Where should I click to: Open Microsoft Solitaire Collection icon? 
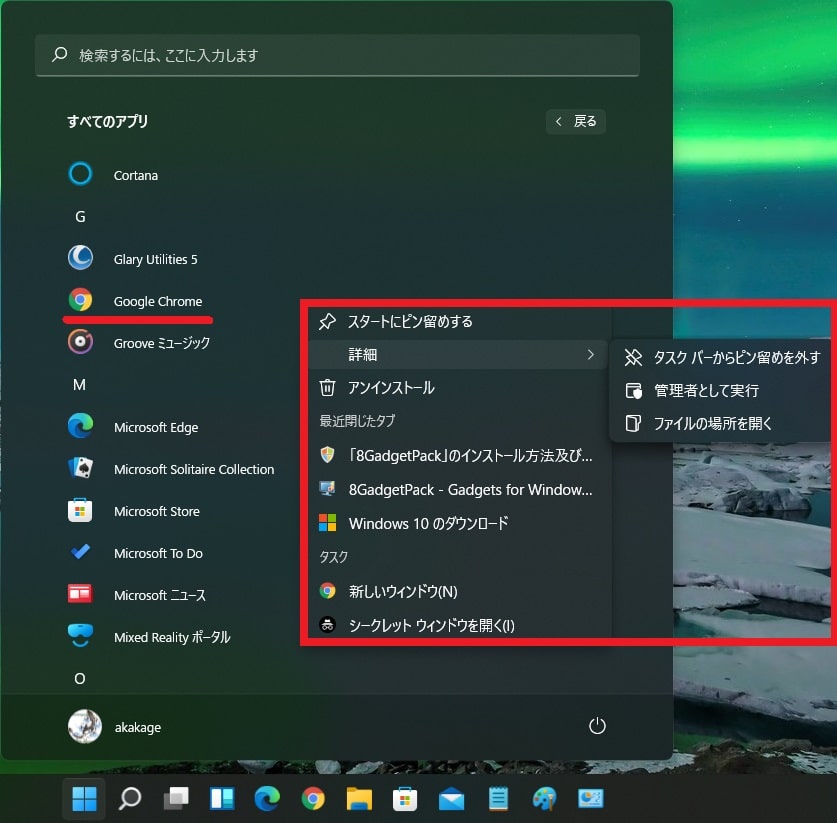[80, 468]
